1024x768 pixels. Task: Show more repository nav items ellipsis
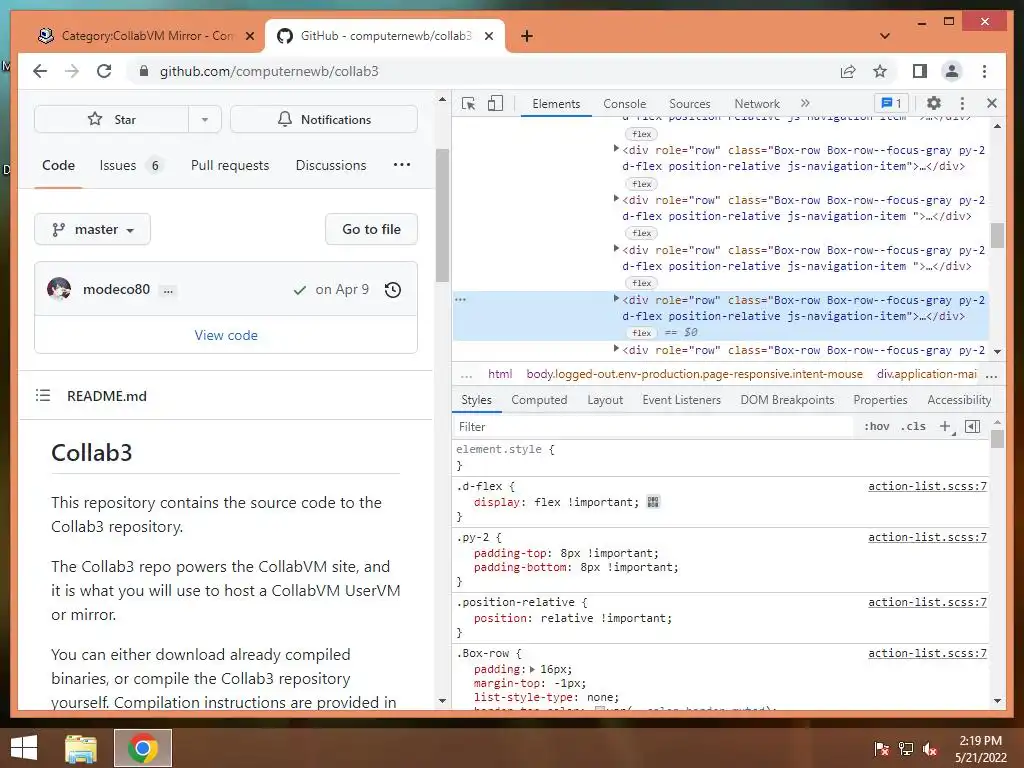coord(402,165)
